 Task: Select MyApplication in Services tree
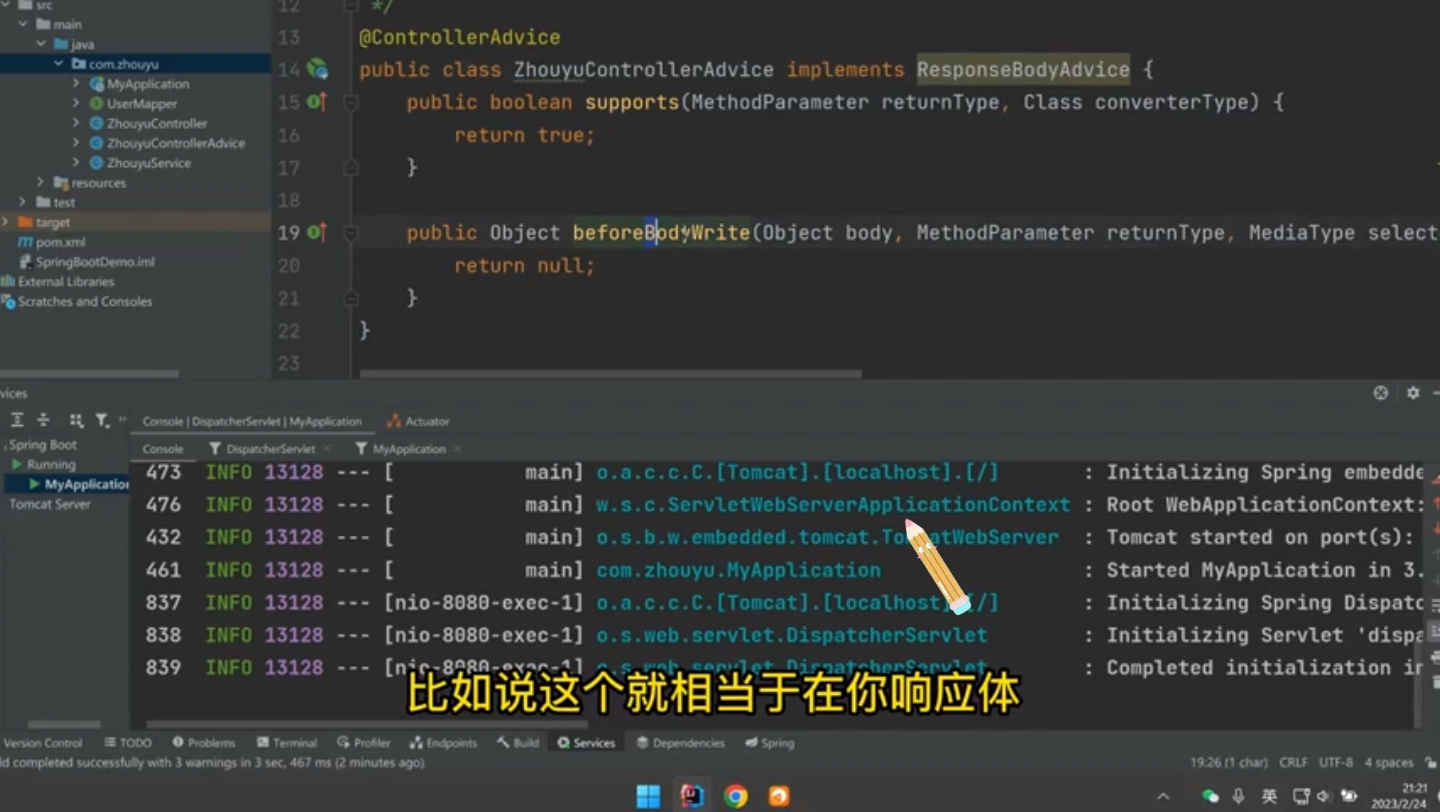click(x=87, y=484)
